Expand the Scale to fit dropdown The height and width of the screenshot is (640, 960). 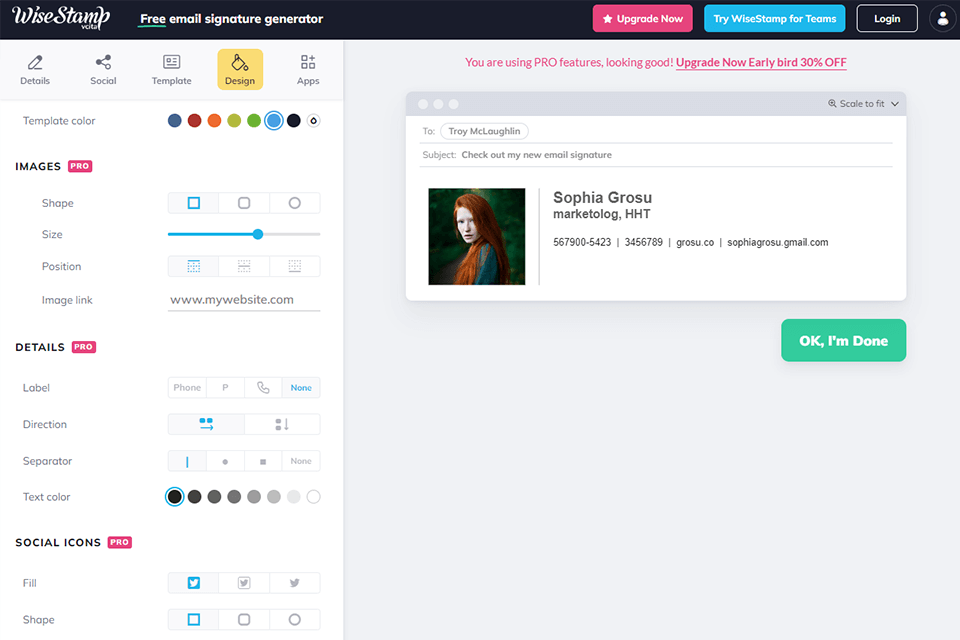(x=863, y=104)
